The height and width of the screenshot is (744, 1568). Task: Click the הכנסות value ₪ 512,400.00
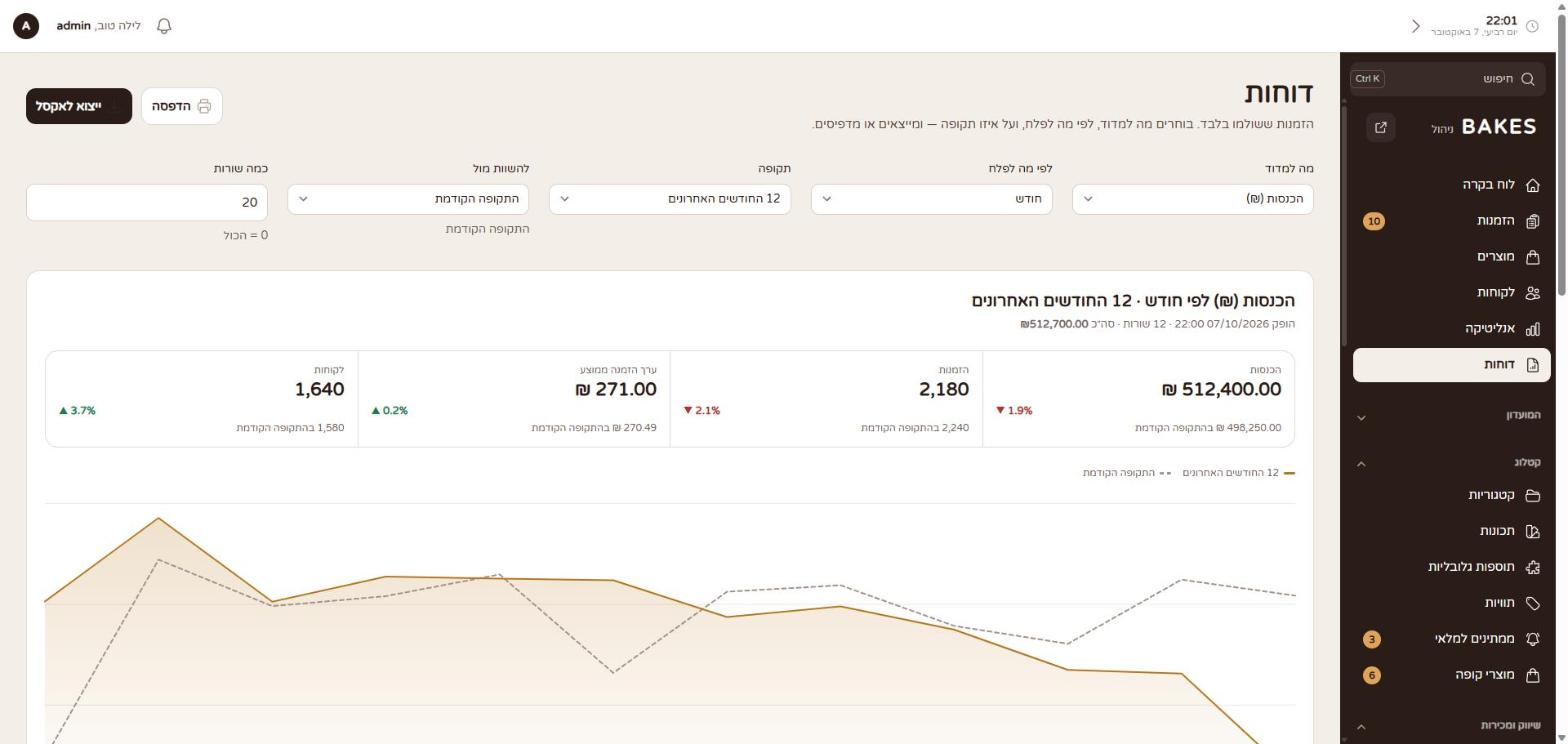coord(1221,390)
